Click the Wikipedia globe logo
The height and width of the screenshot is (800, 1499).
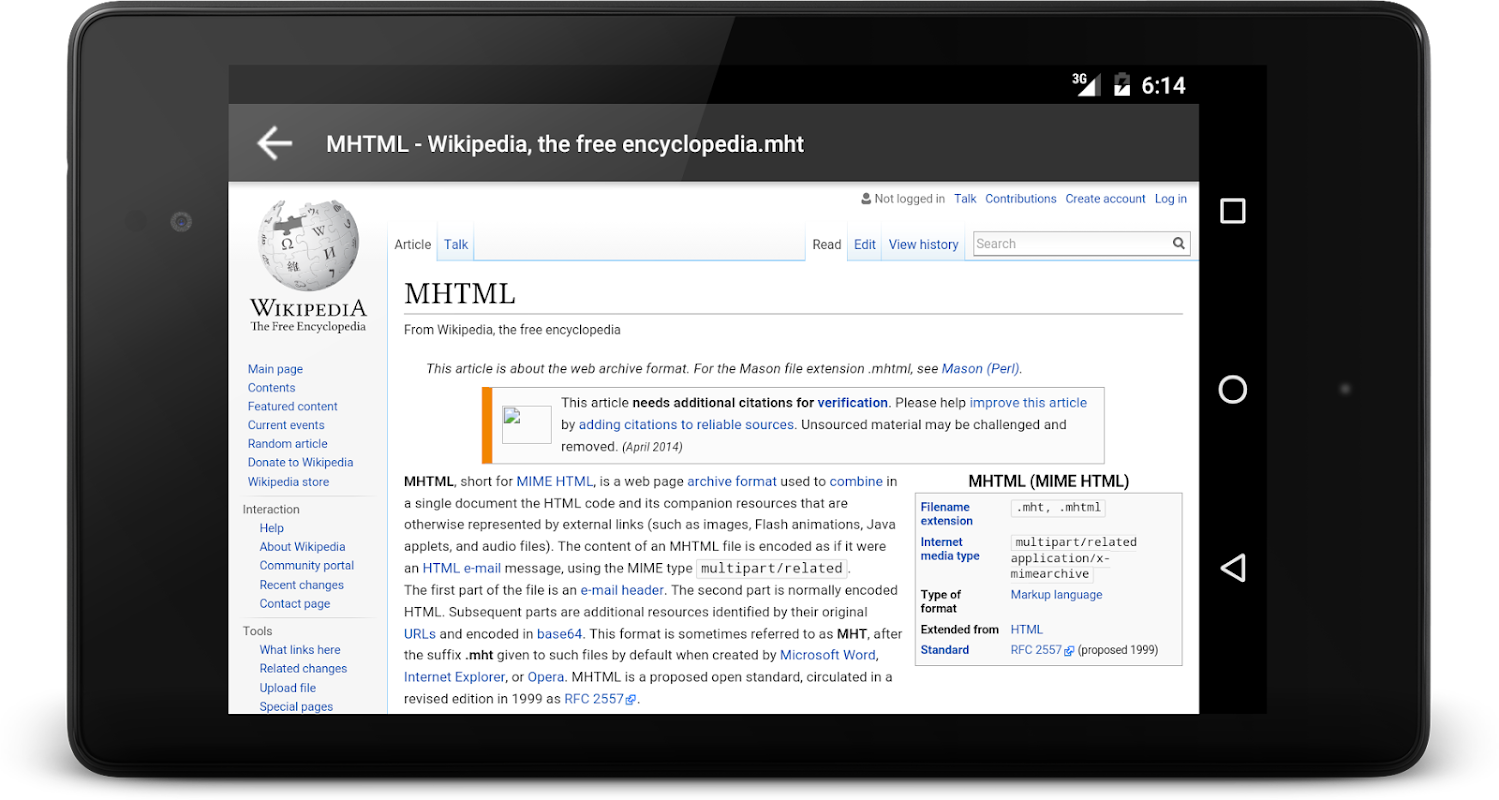click(308, 246)
